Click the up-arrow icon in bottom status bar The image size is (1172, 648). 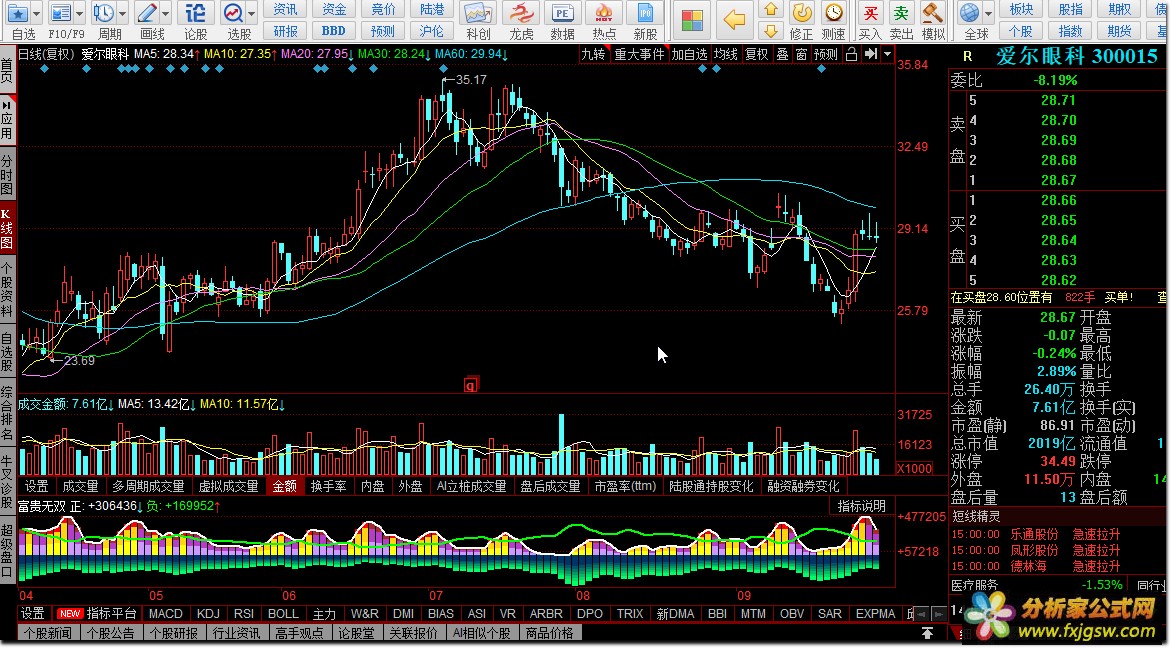[928, 633]
